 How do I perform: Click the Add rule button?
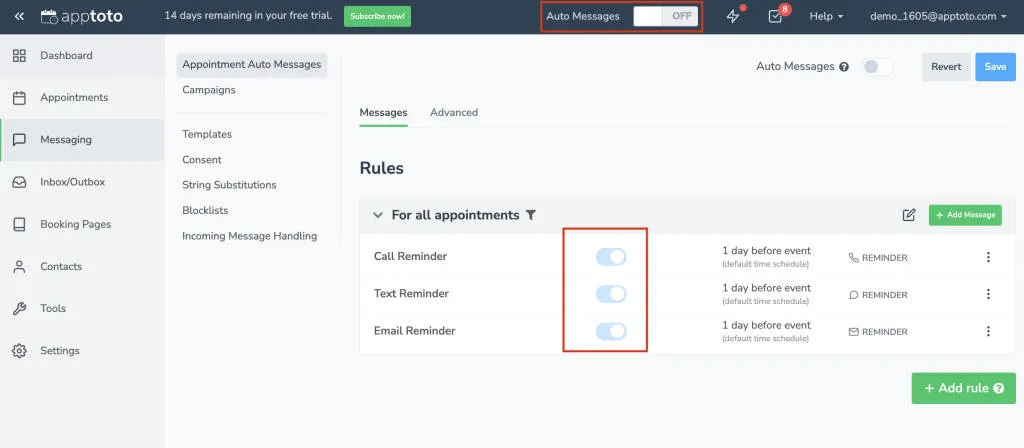tap(964, 389)
